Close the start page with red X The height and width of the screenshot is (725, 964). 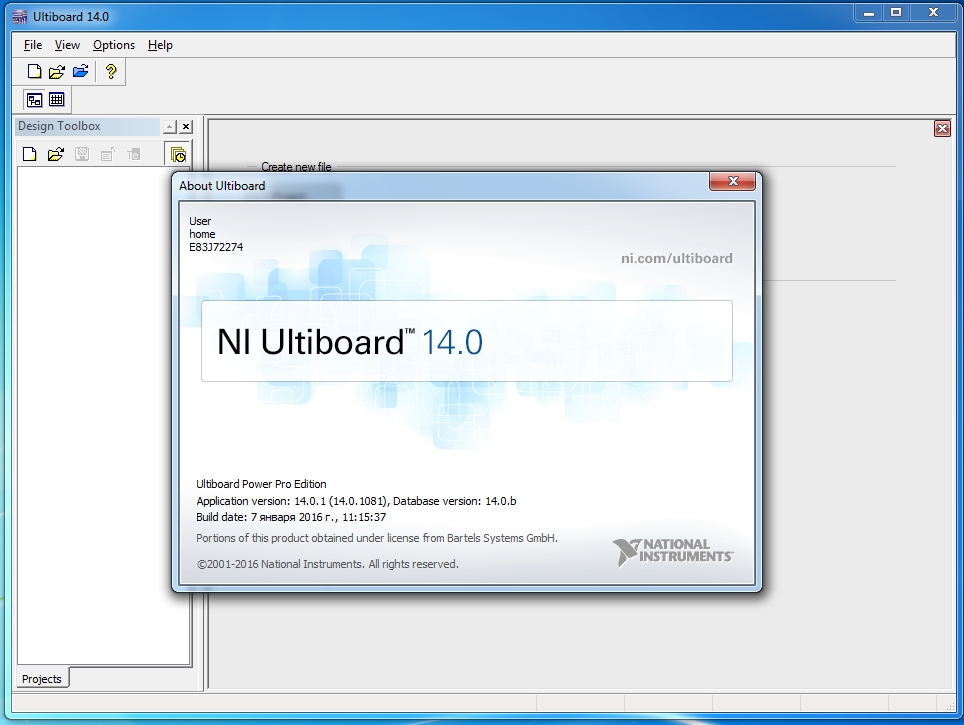coord(942,129)
